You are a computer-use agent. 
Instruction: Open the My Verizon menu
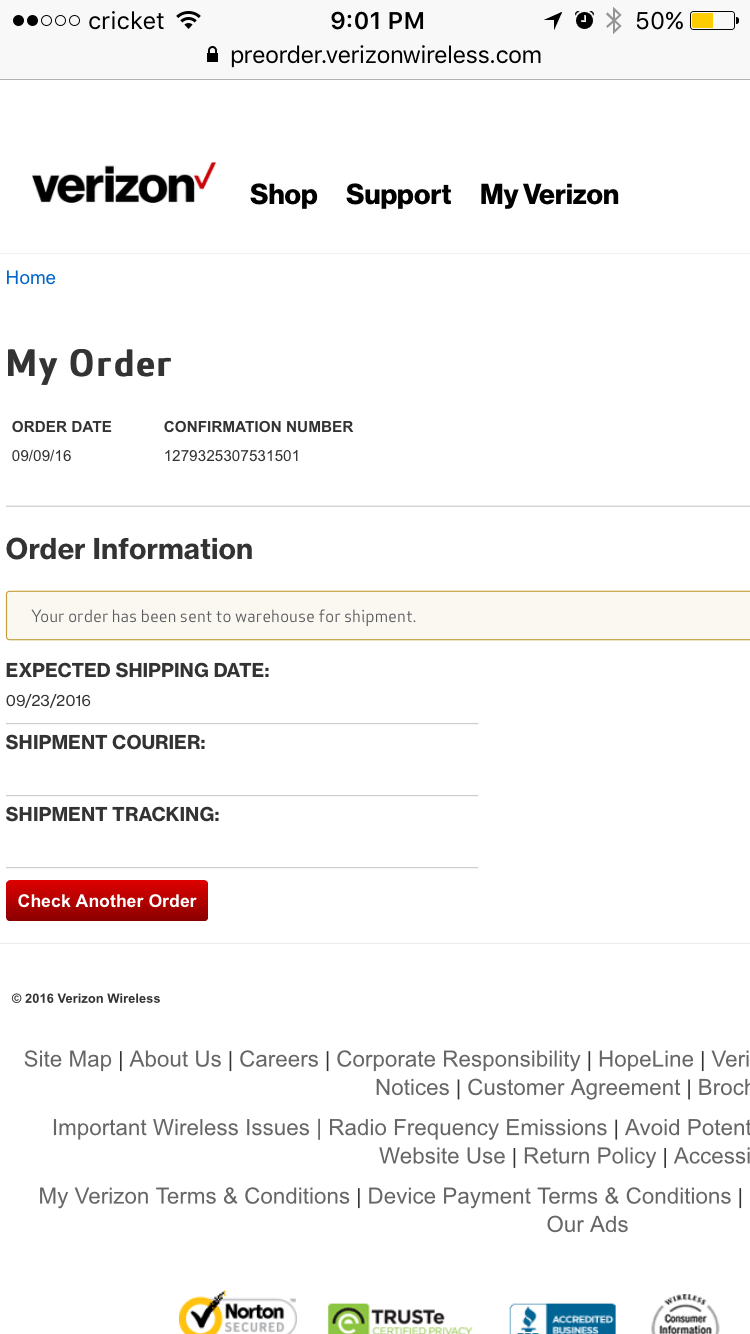pos(549,195)
